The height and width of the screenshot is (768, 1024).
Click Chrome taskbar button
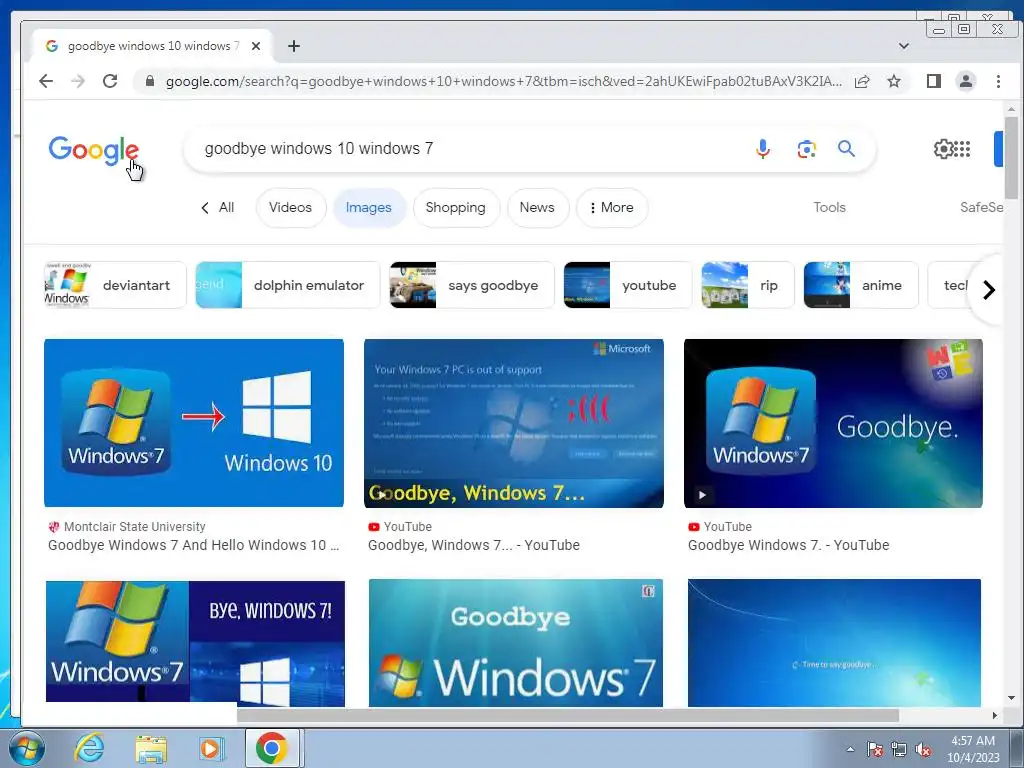pyautogui.click(x=272, y=748)
